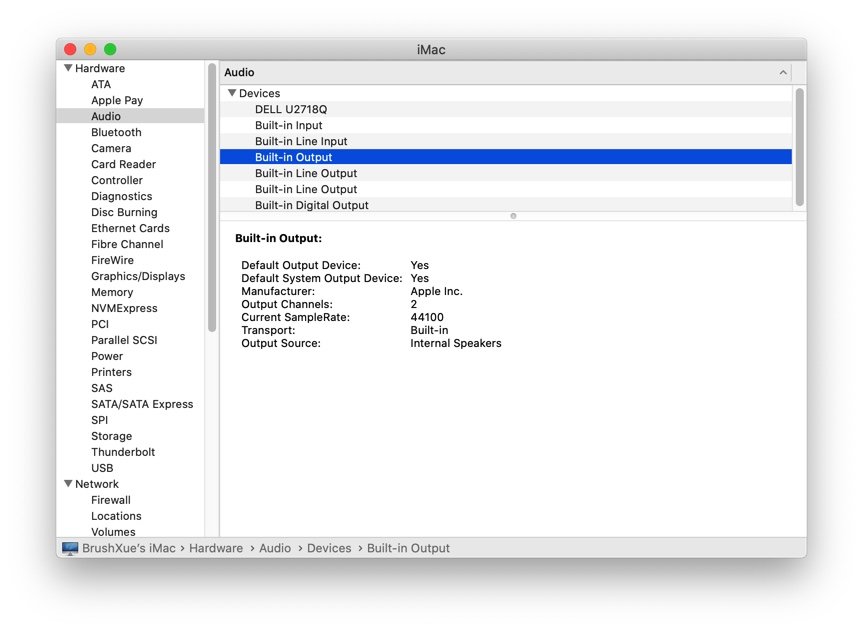Open Power section

point(107,356)
